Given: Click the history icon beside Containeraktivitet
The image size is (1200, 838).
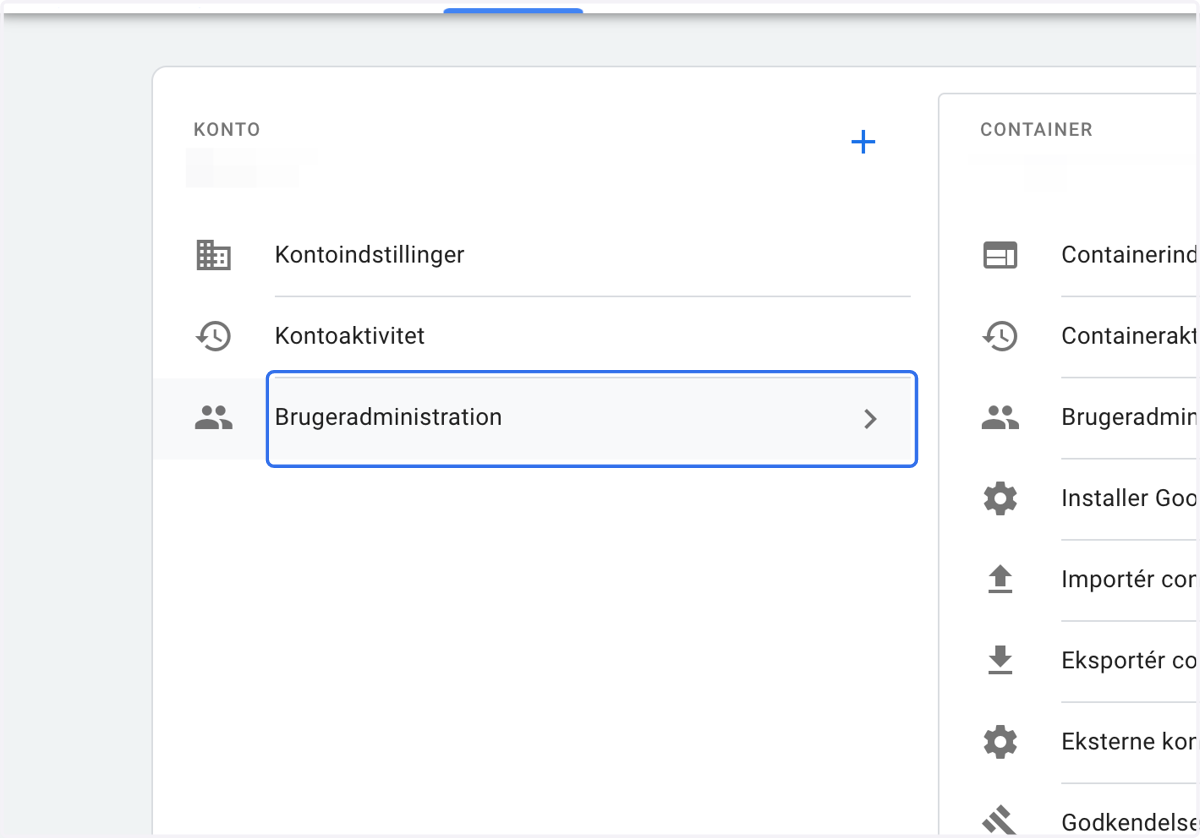Looking at the screenshot, I should pyautogui.click(x=1000, y=336).
